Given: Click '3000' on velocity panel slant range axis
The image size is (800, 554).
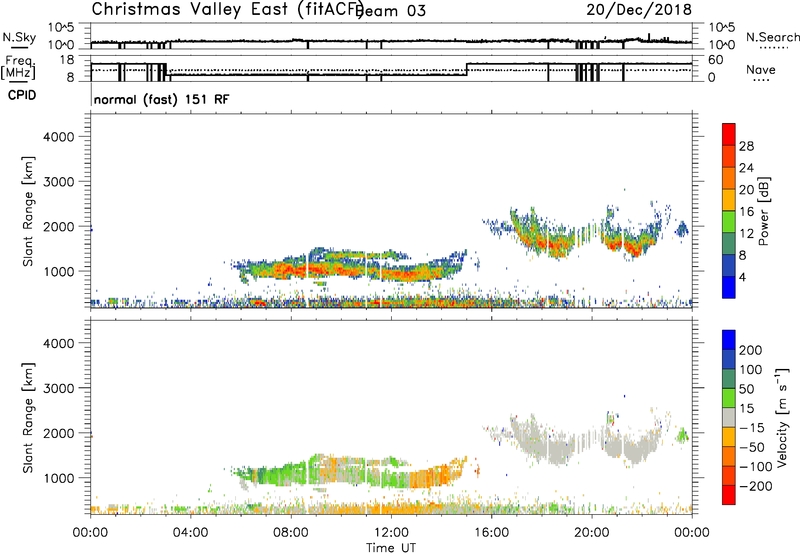Looking at the screenshot, I should tap(58, 388).
